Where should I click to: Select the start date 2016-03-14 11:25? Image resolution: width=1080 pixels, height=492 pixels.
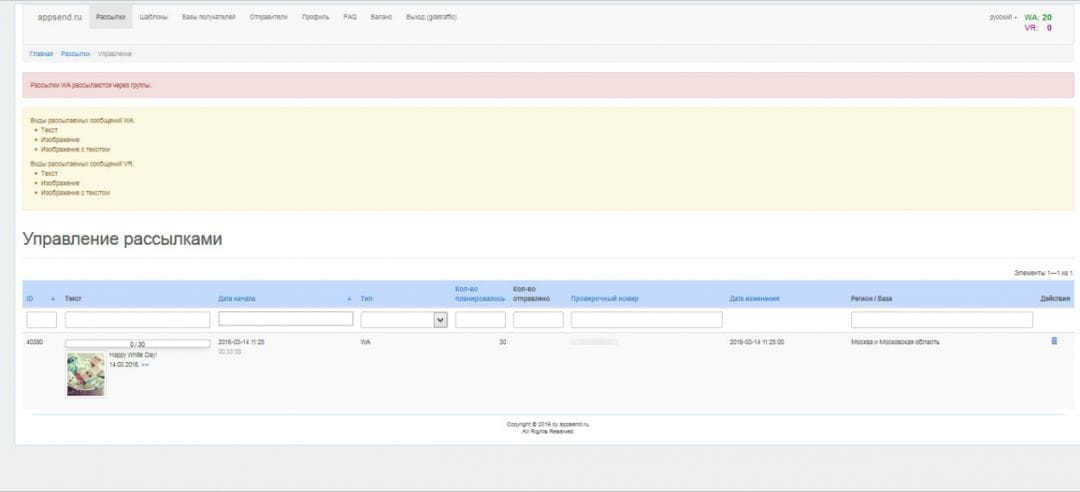(241, 342)
